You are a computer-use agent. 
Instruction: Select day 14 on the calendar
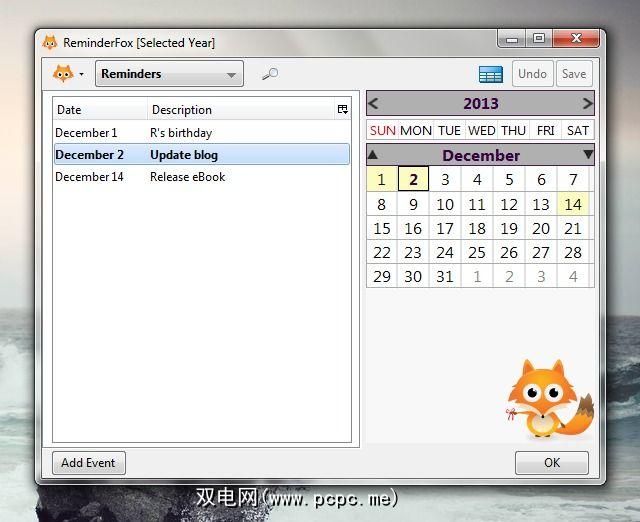tap(573, 204)
